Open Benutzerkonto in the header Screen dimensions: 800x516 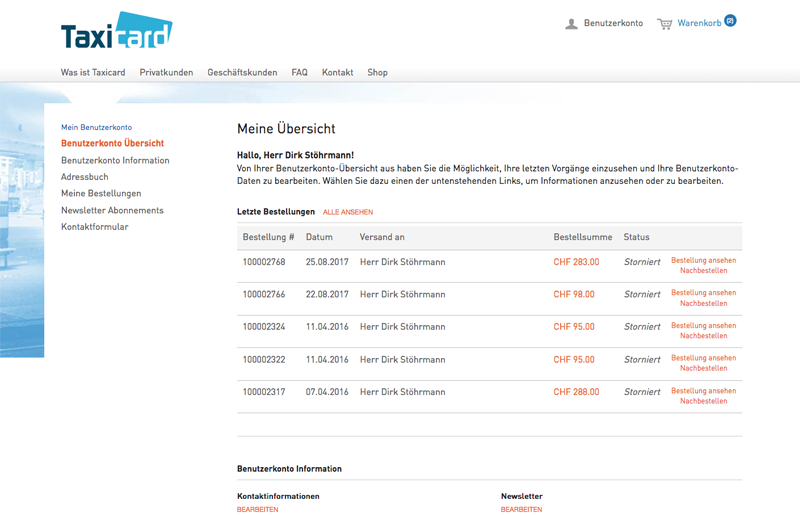613,23
